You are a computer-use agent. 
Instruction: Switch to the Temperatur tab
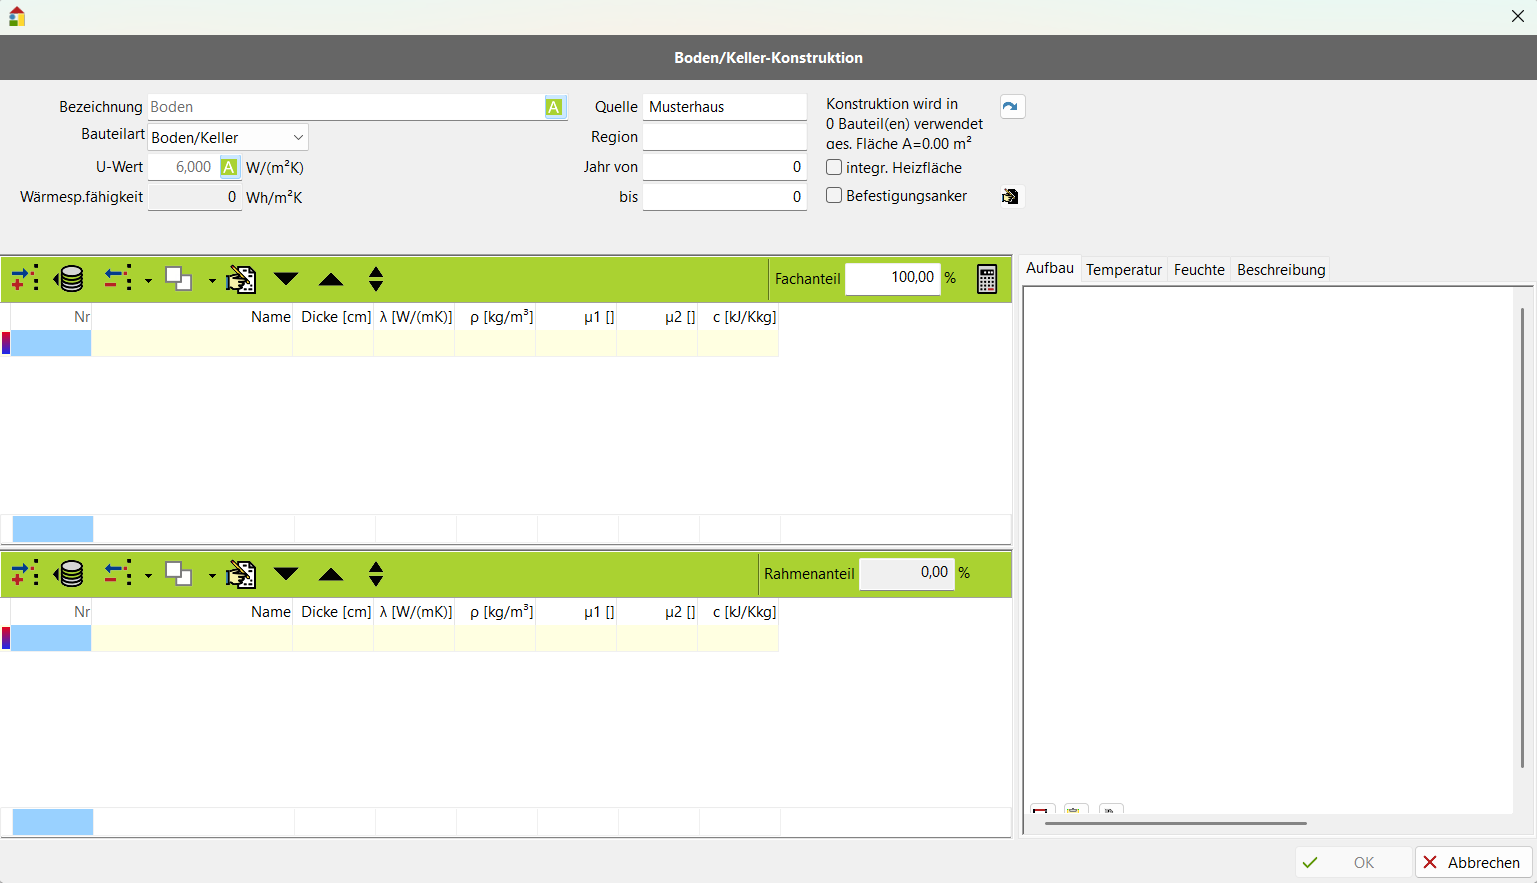[x=1124, y=270]
